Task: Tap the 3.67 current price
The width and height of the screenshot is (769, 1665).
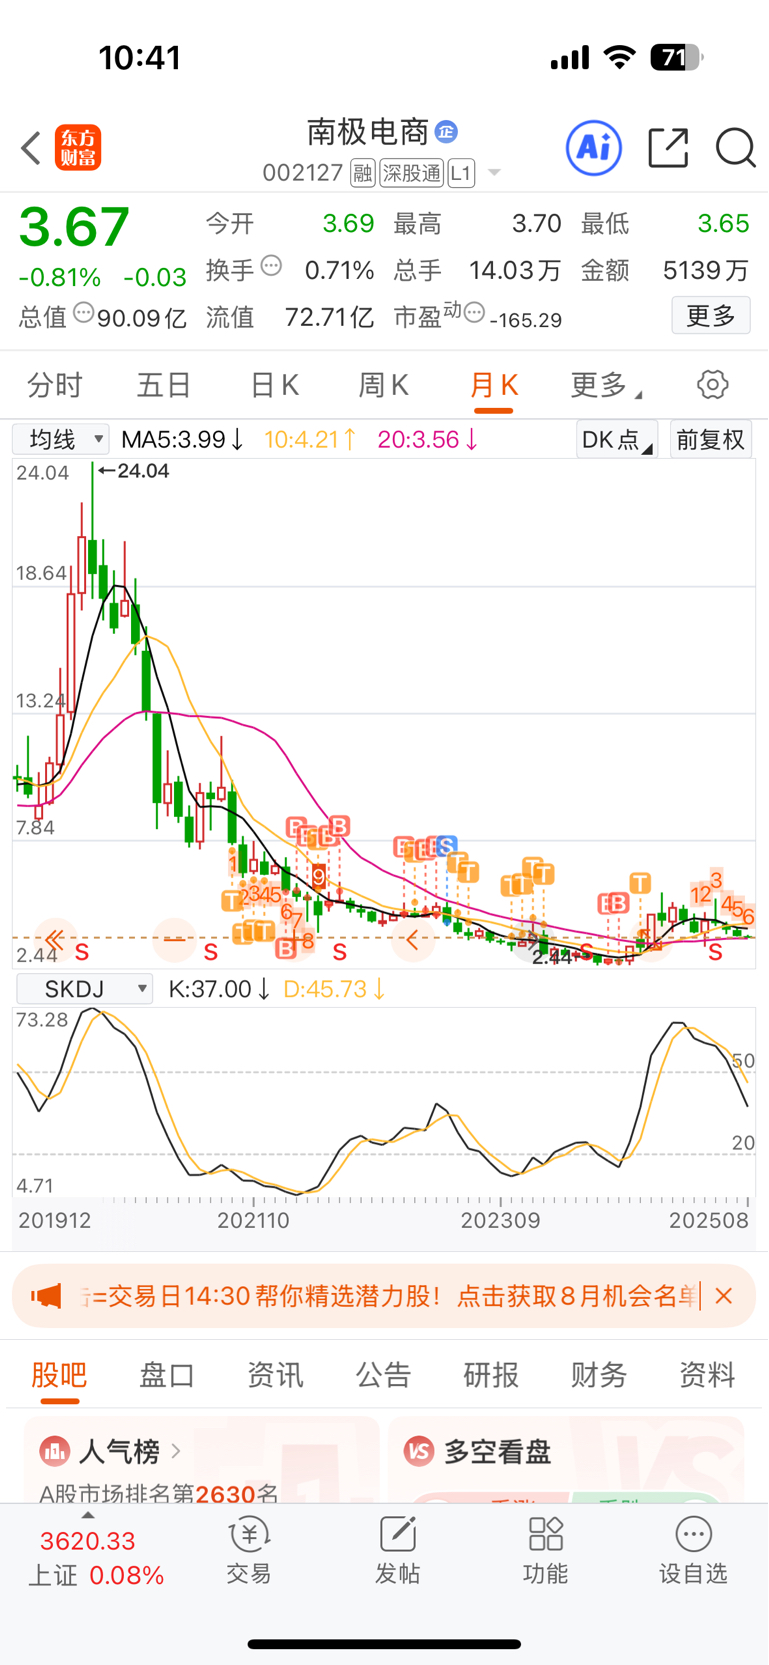Action: [74, 227]
